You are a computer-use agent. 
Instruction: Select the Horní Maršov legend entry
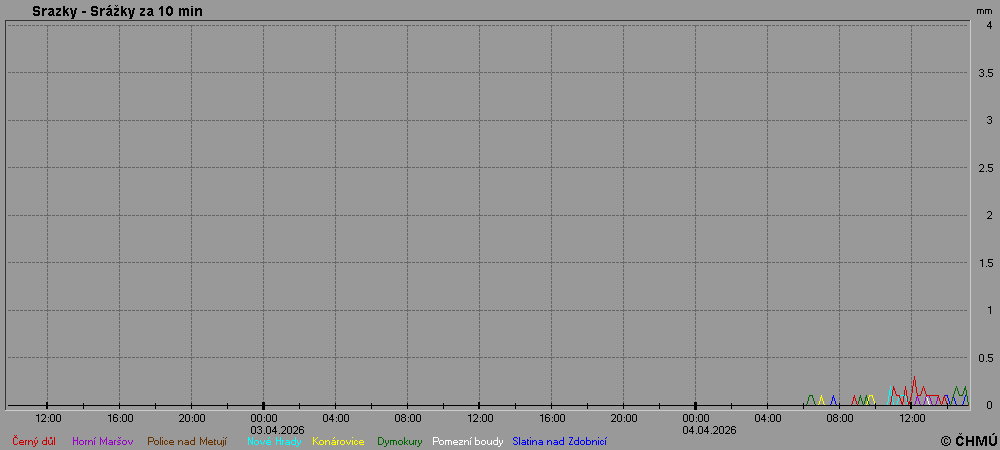point(103,441)
